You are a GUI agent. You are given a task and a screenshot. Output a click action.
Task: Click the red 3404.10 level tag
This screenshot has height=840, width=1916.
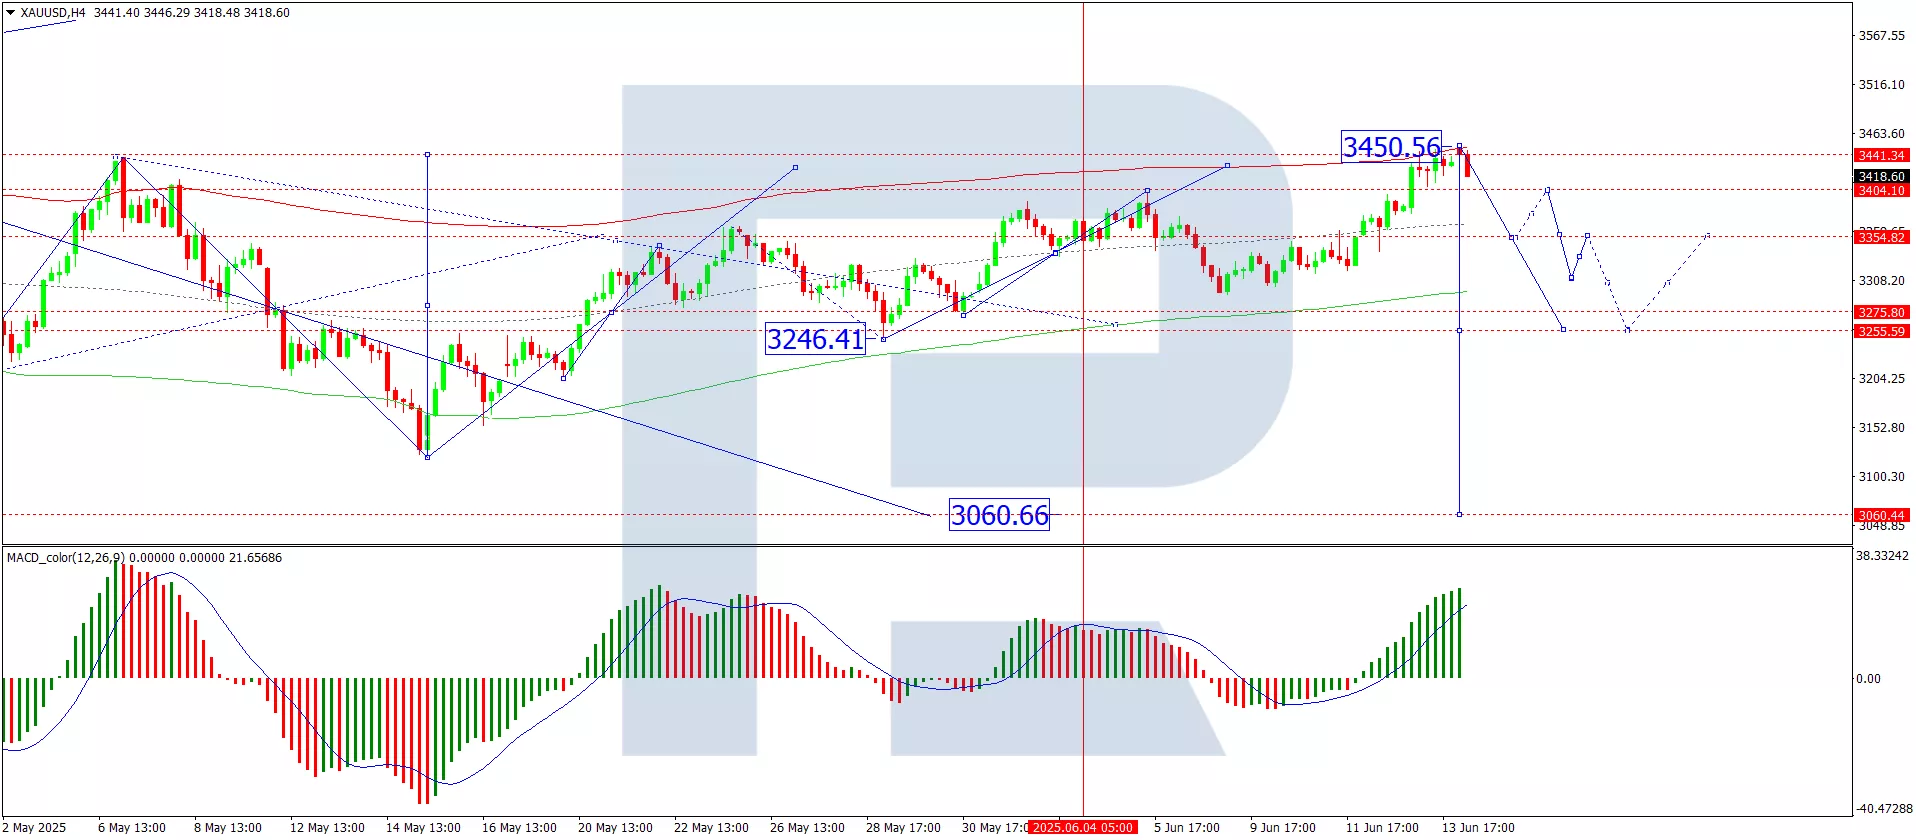1881,190
